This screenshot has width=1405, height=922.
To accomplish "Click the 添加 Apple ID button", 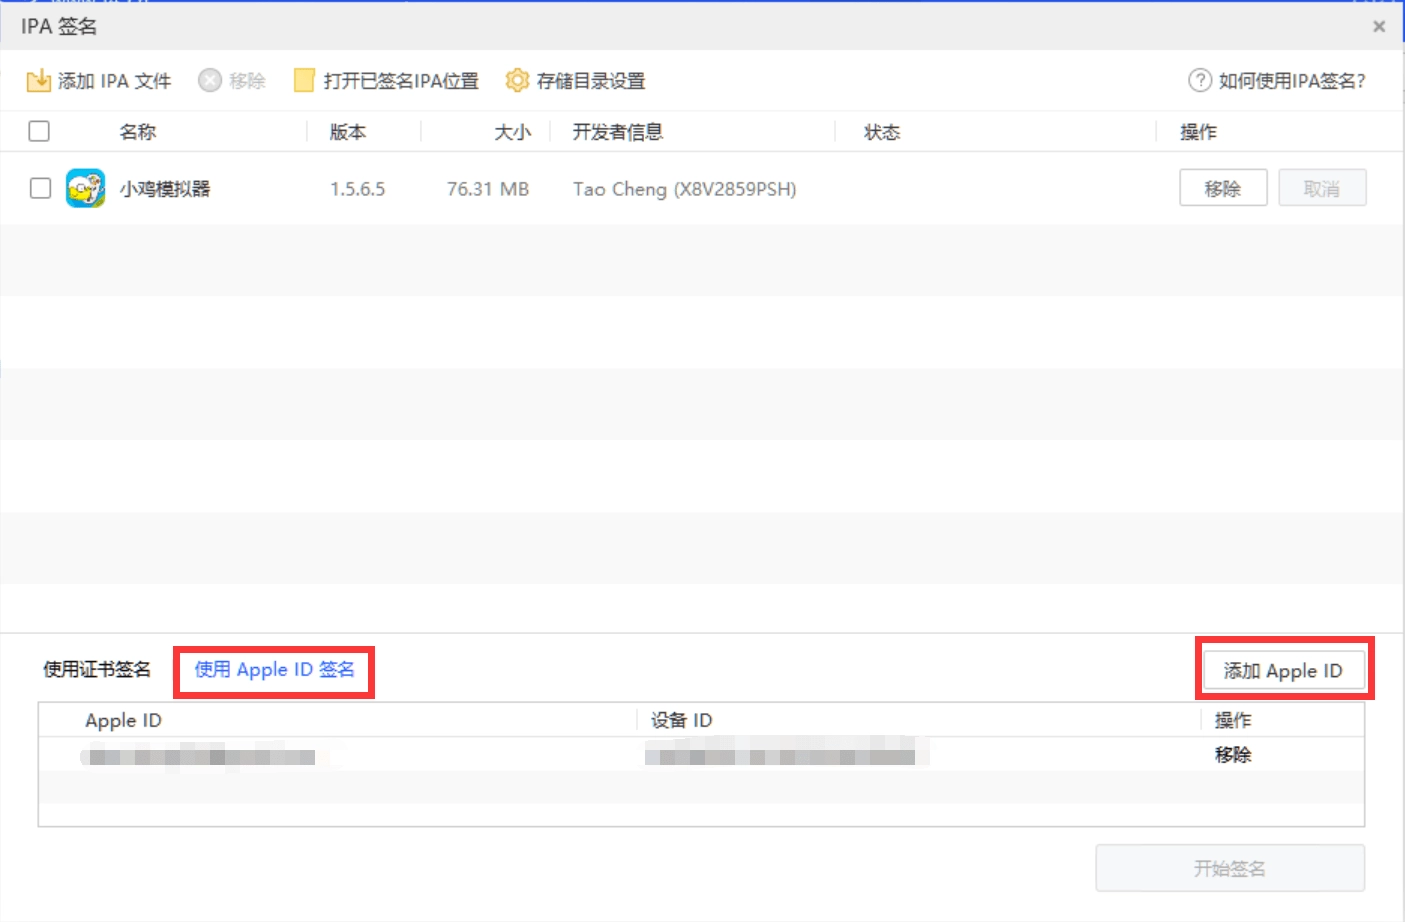I will click(x=1283, y=671).
